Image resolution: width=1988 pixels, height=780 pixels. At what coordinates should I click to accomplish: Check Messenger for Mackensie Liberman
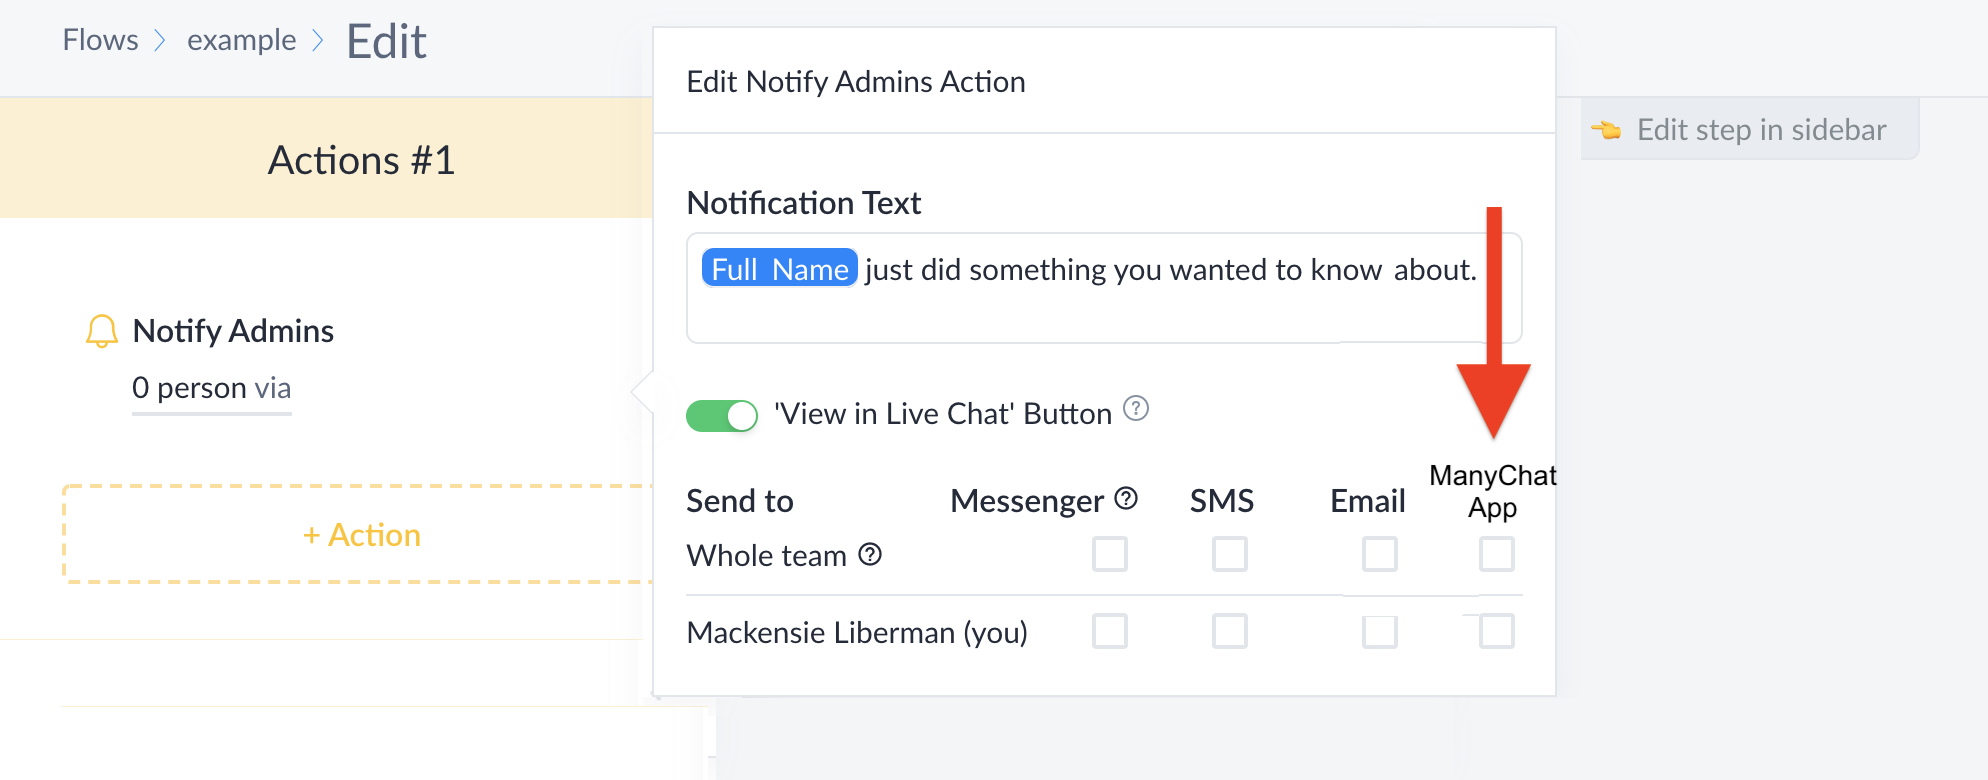point(1110,631)
